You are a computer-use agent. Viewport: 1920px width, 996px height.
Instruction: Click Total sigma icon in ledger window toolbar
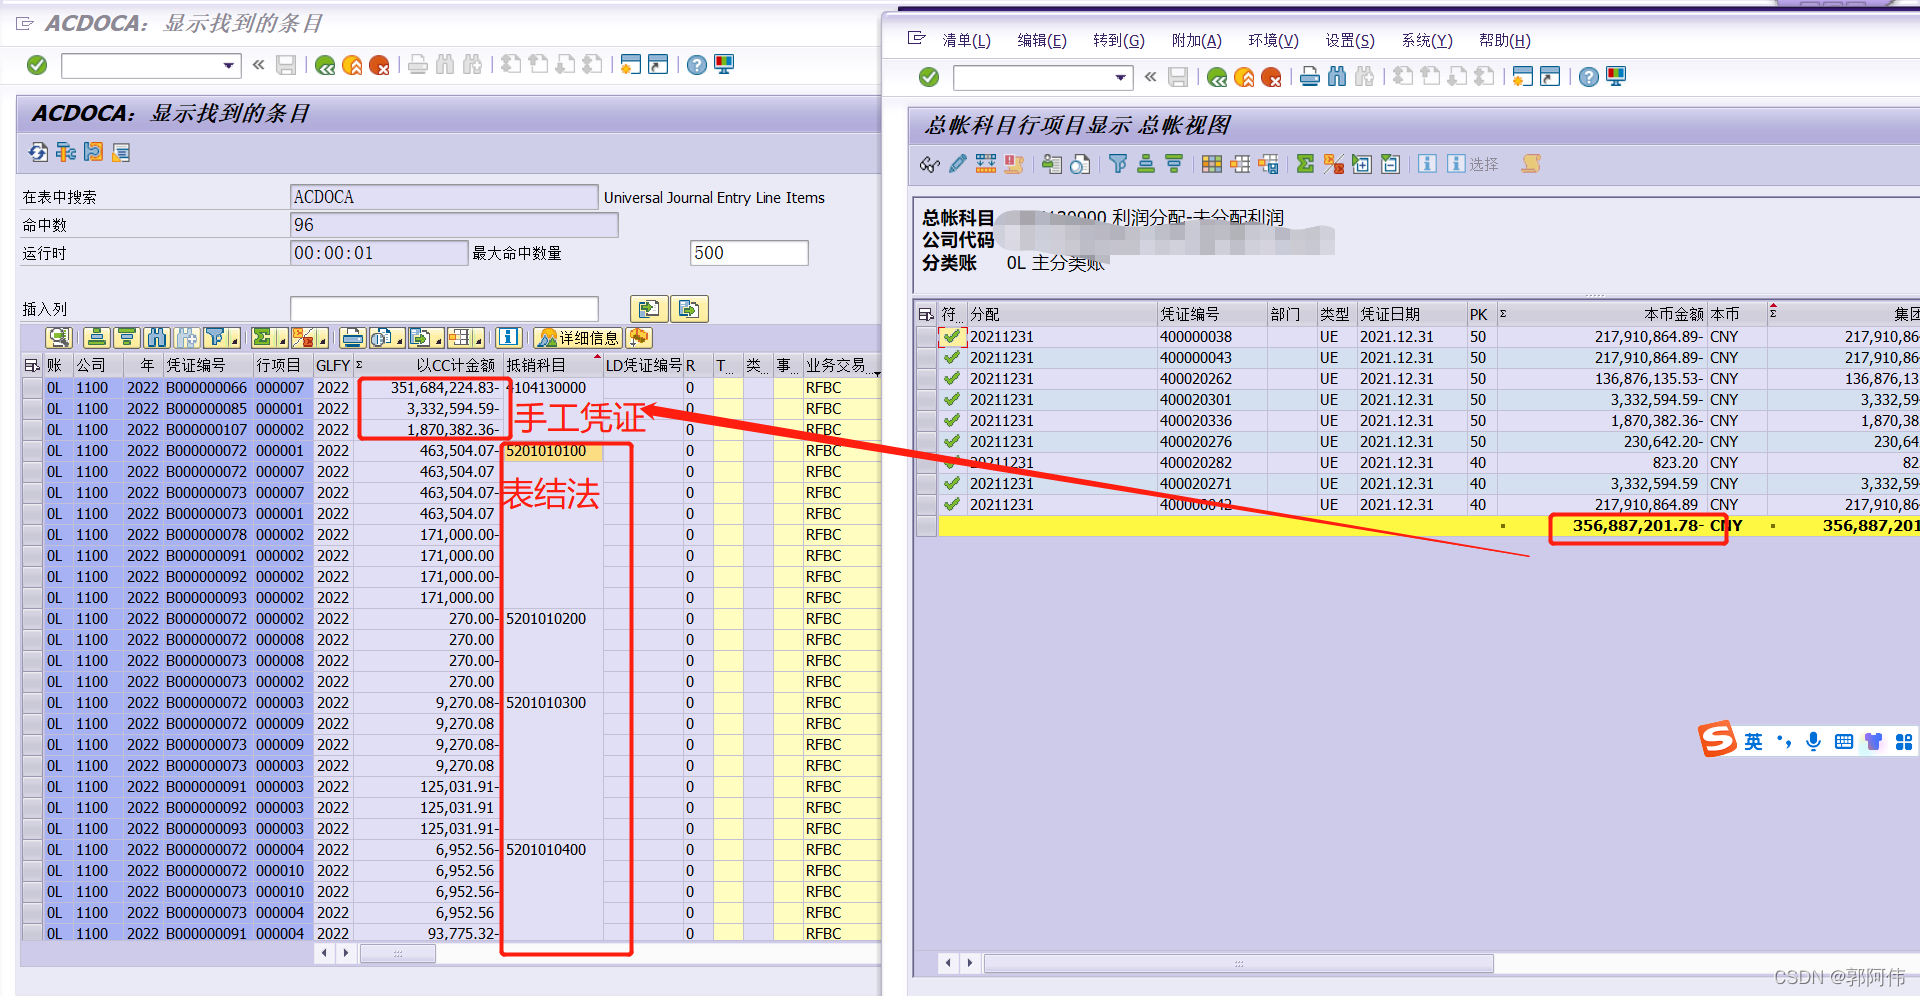point(1305,164)
